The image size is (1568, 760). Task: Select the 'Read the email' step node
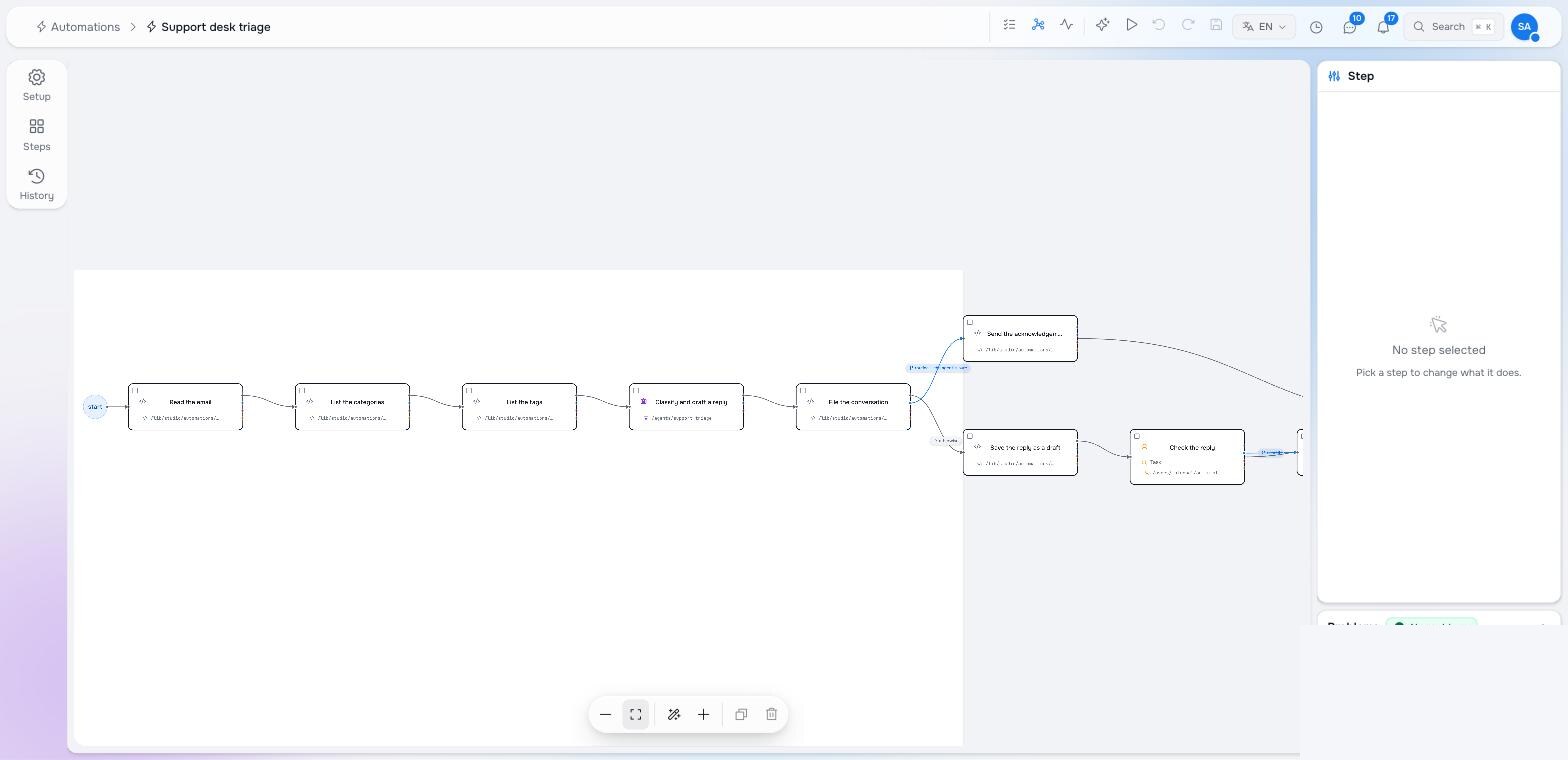185,407
